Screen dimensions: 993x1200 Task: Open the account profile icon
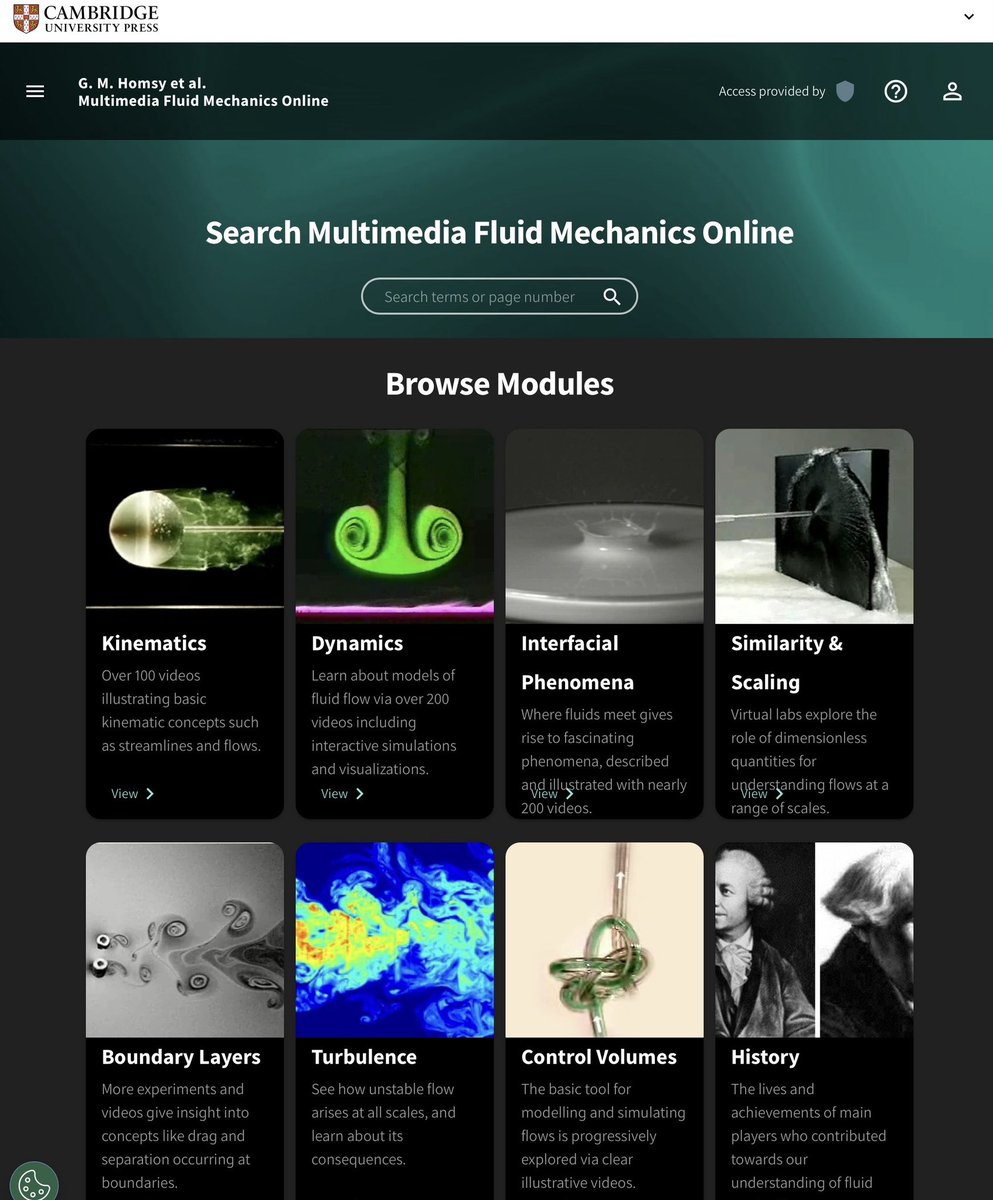(x=952, y=91)
